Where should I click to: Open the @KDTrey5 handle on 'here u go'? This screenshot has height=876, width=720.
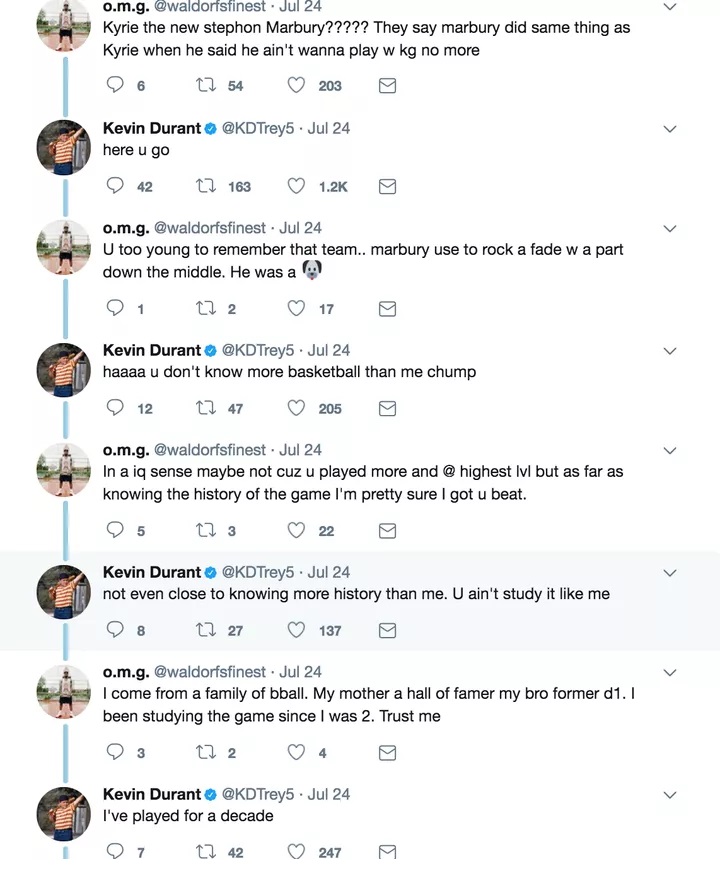click(257, 128)
